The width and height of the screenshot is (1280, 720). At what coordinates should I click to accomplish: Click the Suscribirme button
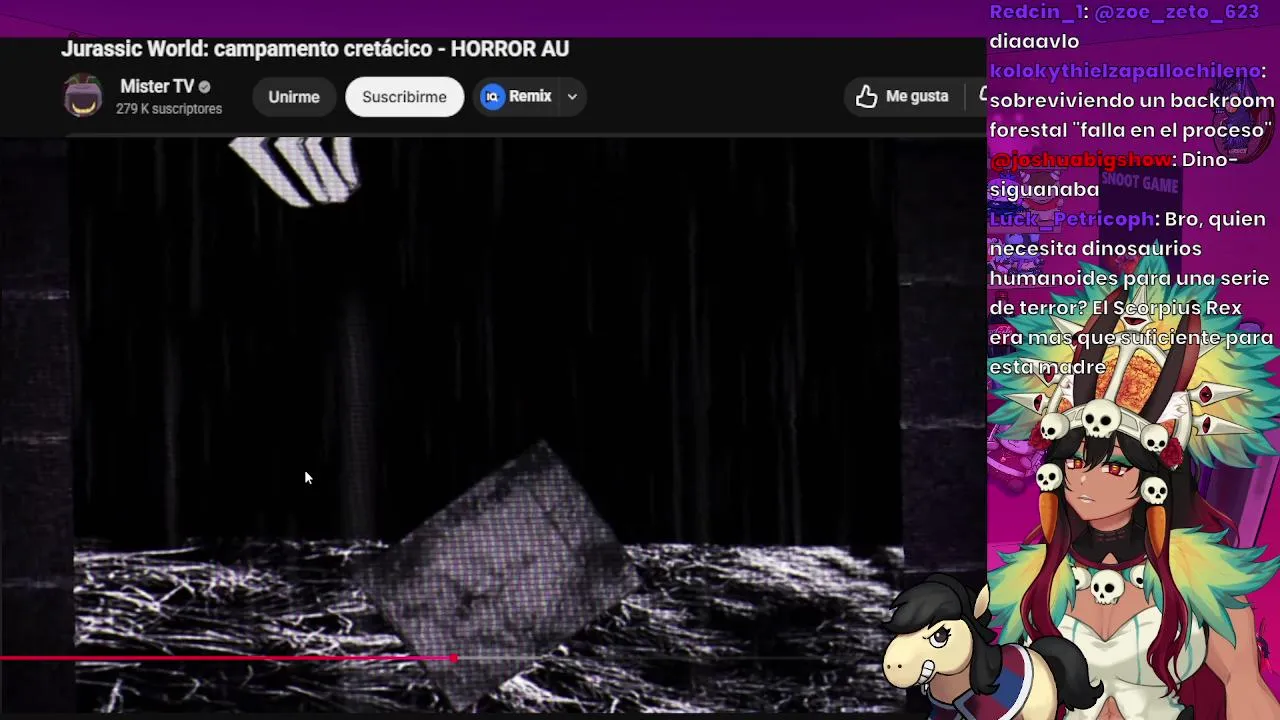[x=404, y=97]
